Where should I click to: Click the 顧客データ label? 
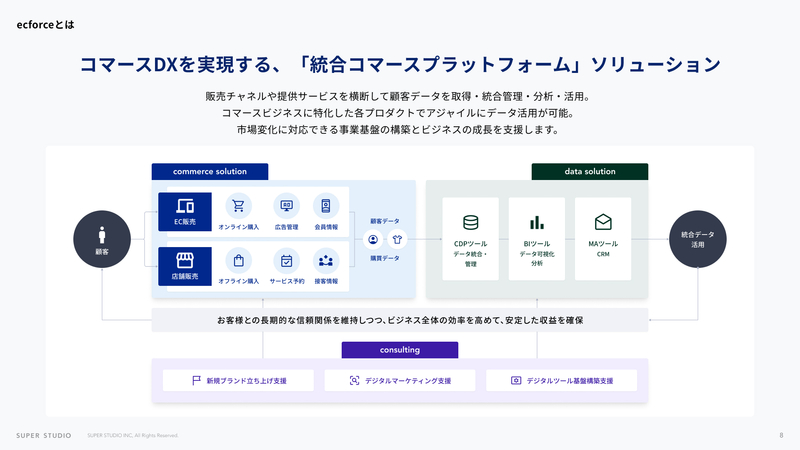point(385,221)
